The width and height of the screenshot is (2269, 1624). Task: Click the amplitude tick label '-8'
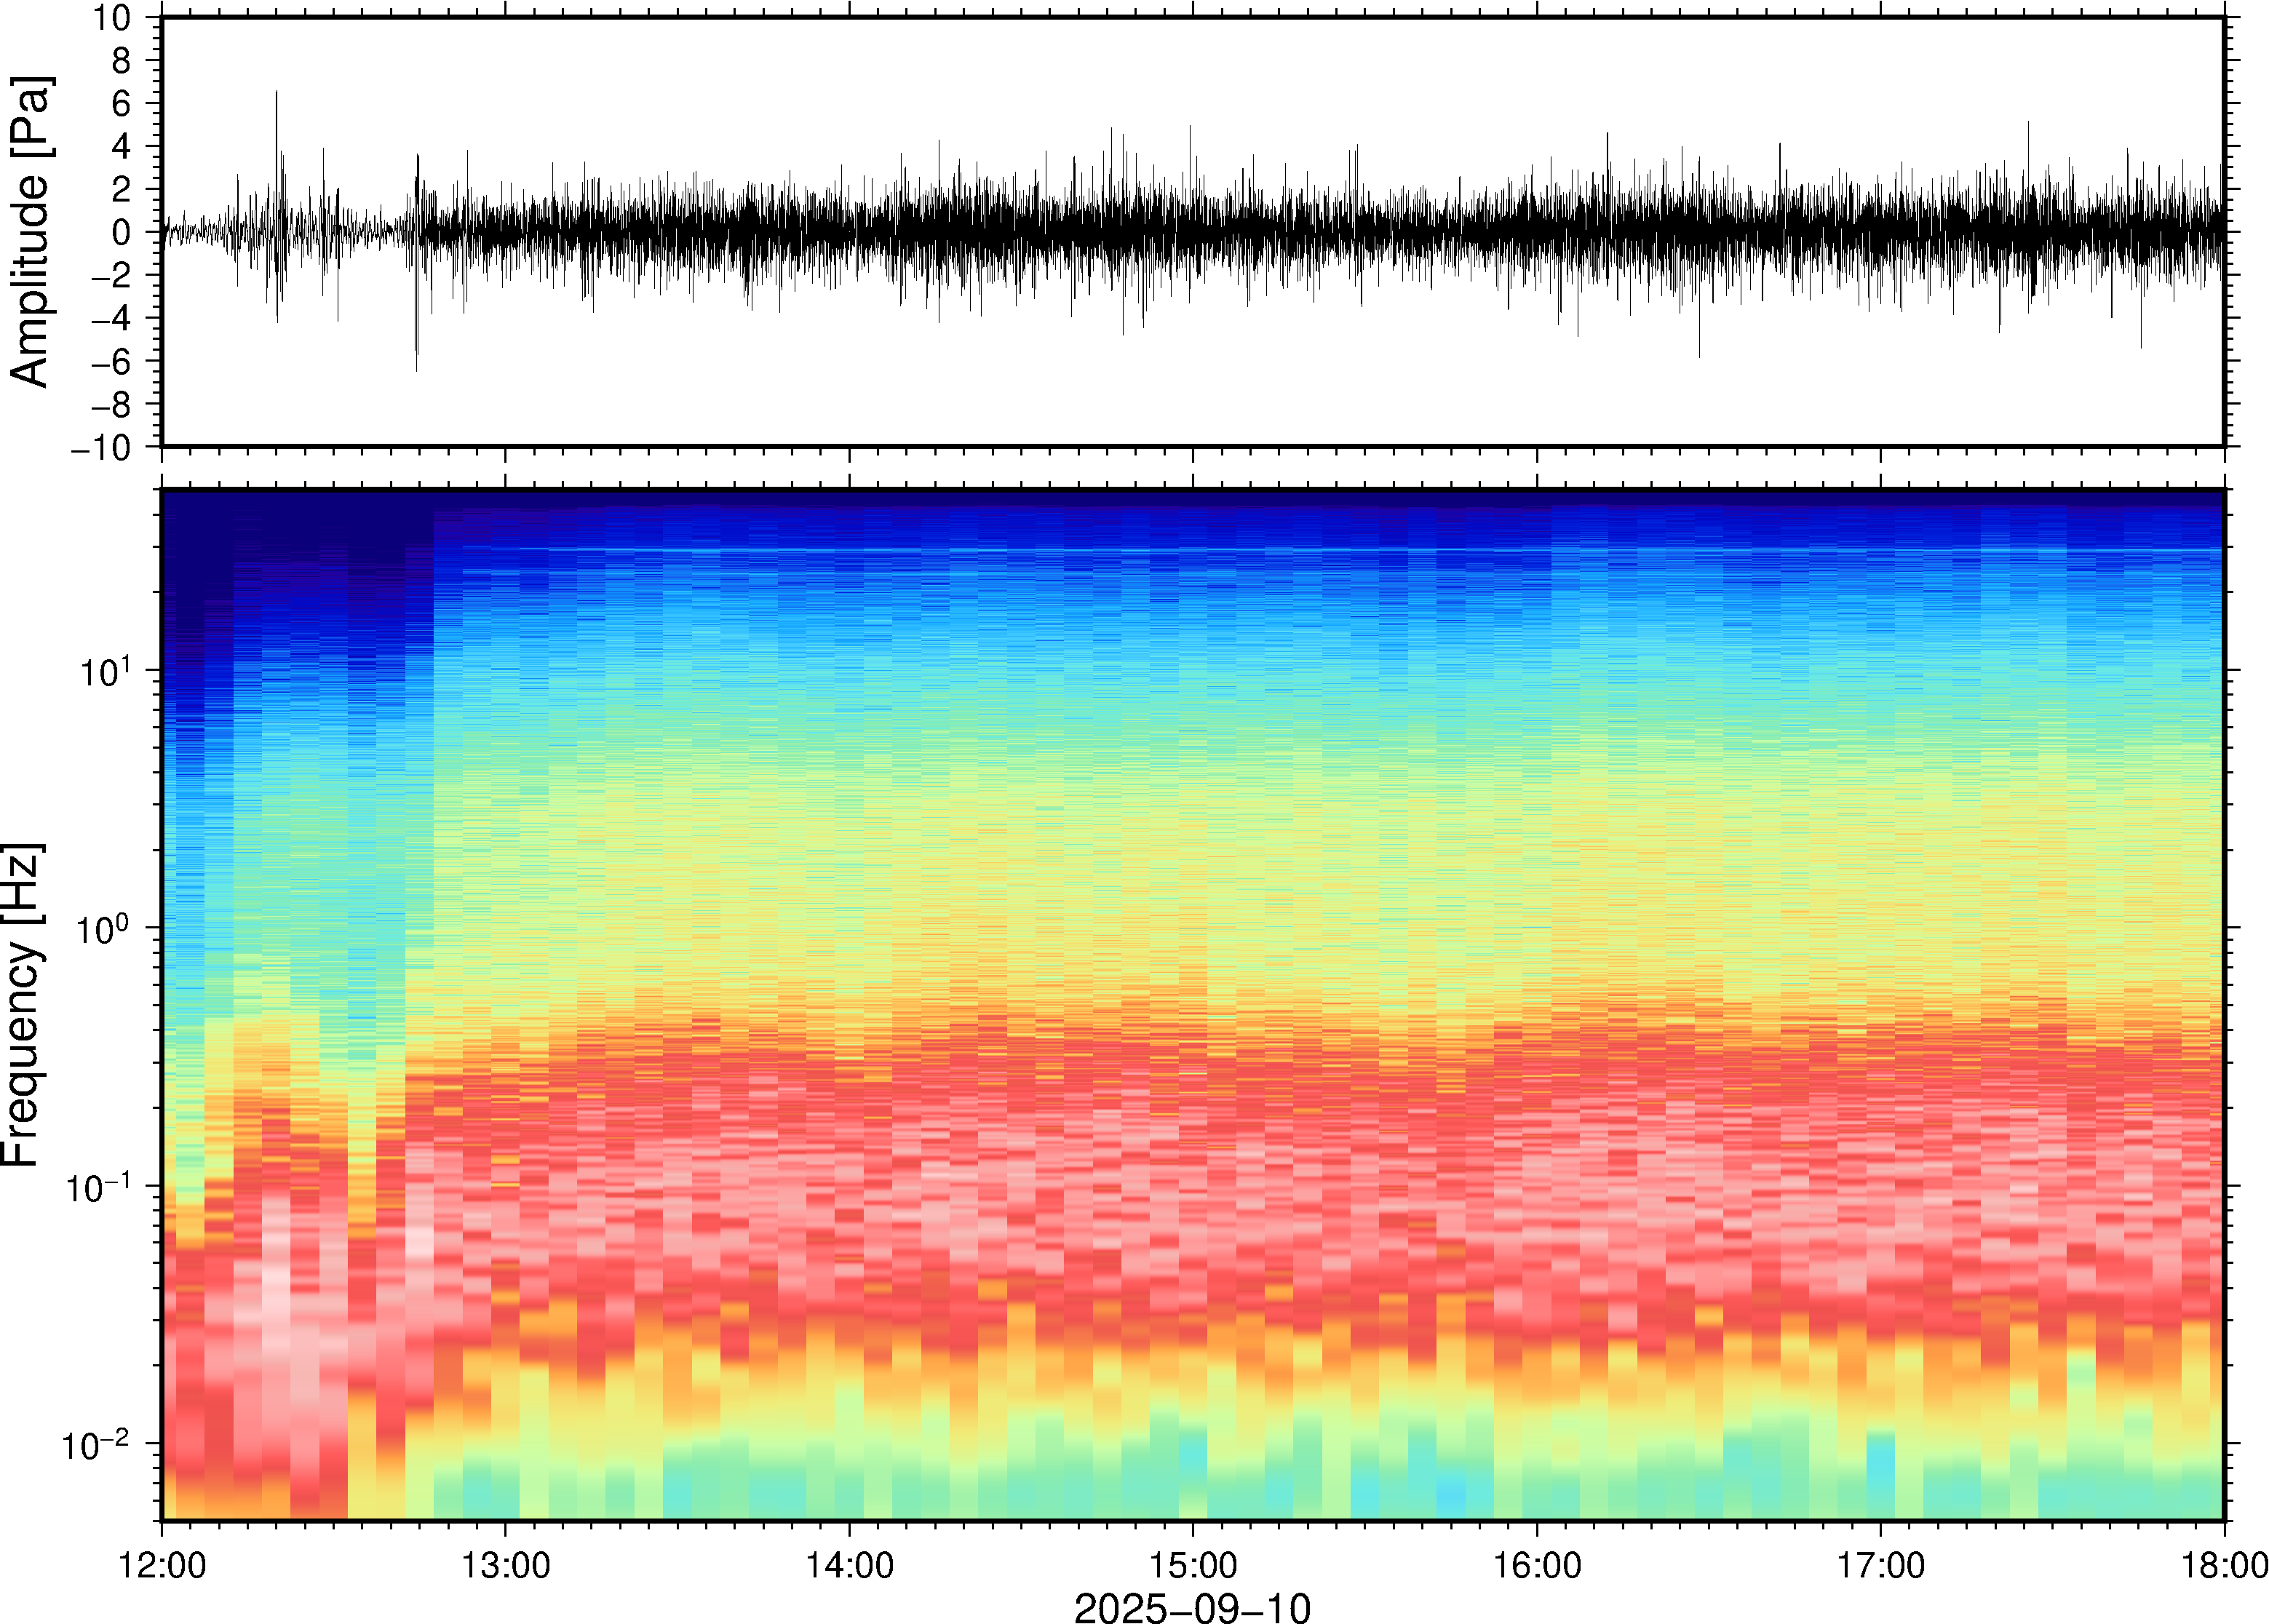pyautogui.click(x=110, y=404)
